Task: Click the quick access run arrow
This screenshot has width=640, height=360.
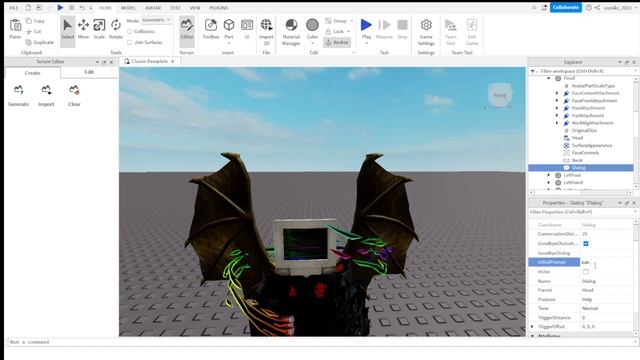Action: 60,8
